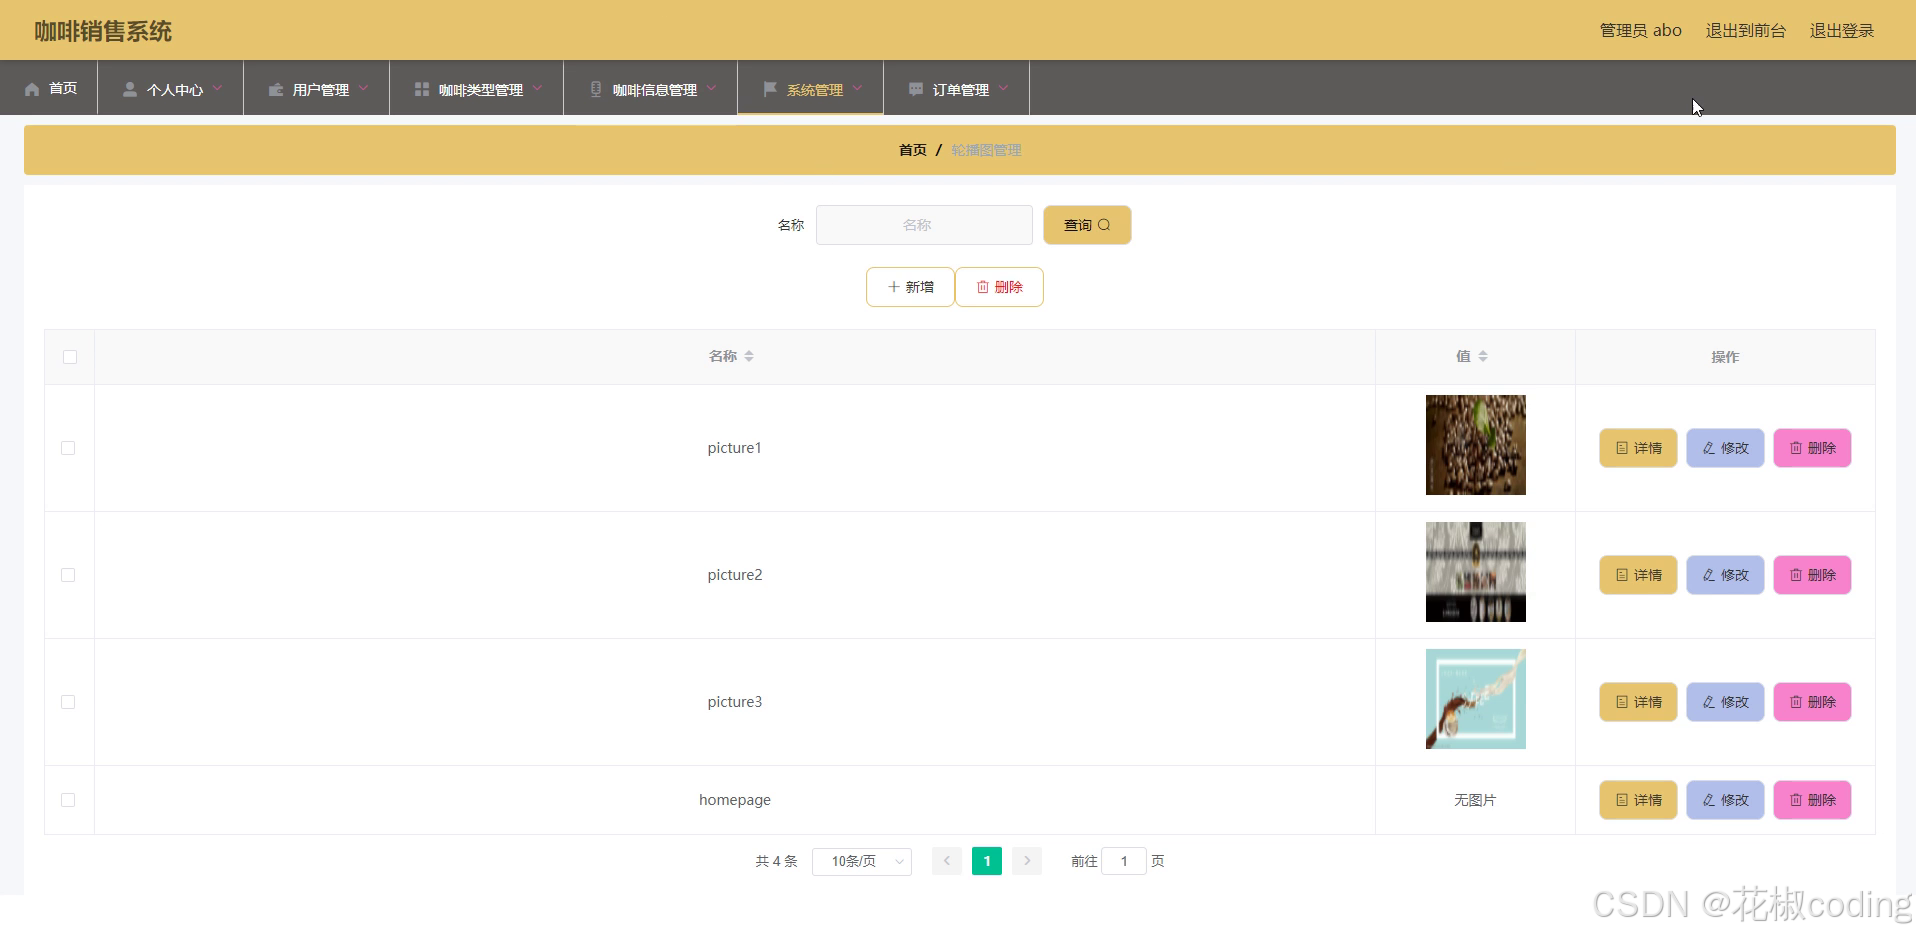This screenshot has width=1916, height=936.
Task: Focus the 名称 search input field
Action: [924, 225]
